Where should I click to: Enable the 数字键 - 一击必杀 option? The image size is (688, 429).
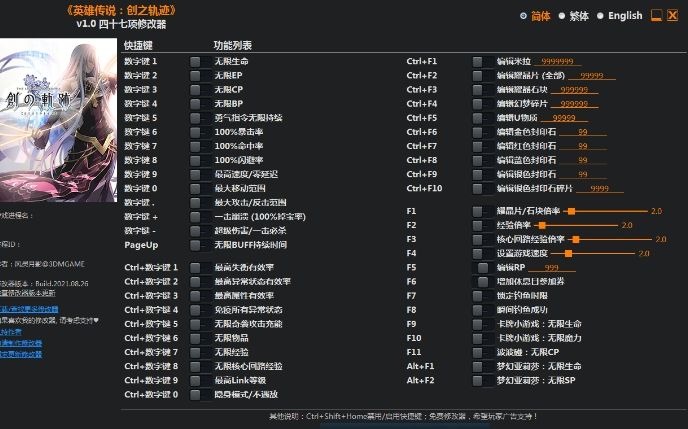[x=200, y=231]
